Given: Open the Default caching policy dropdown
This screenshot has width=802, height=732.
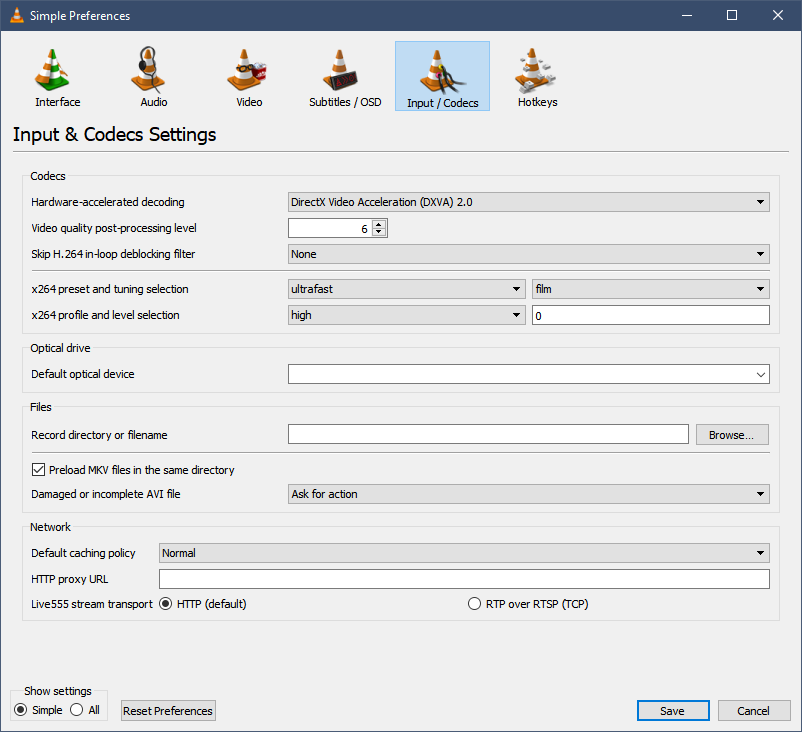Looking at the screenshot, I should [464, 553].
